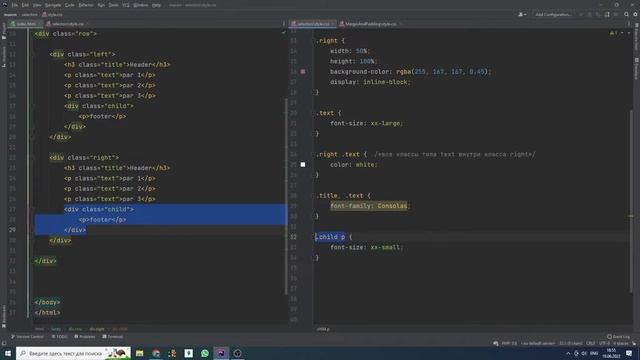Open the Edit menu
This screenshot has height=360, width=640.
pyautogui.click(x=25, y=5)
